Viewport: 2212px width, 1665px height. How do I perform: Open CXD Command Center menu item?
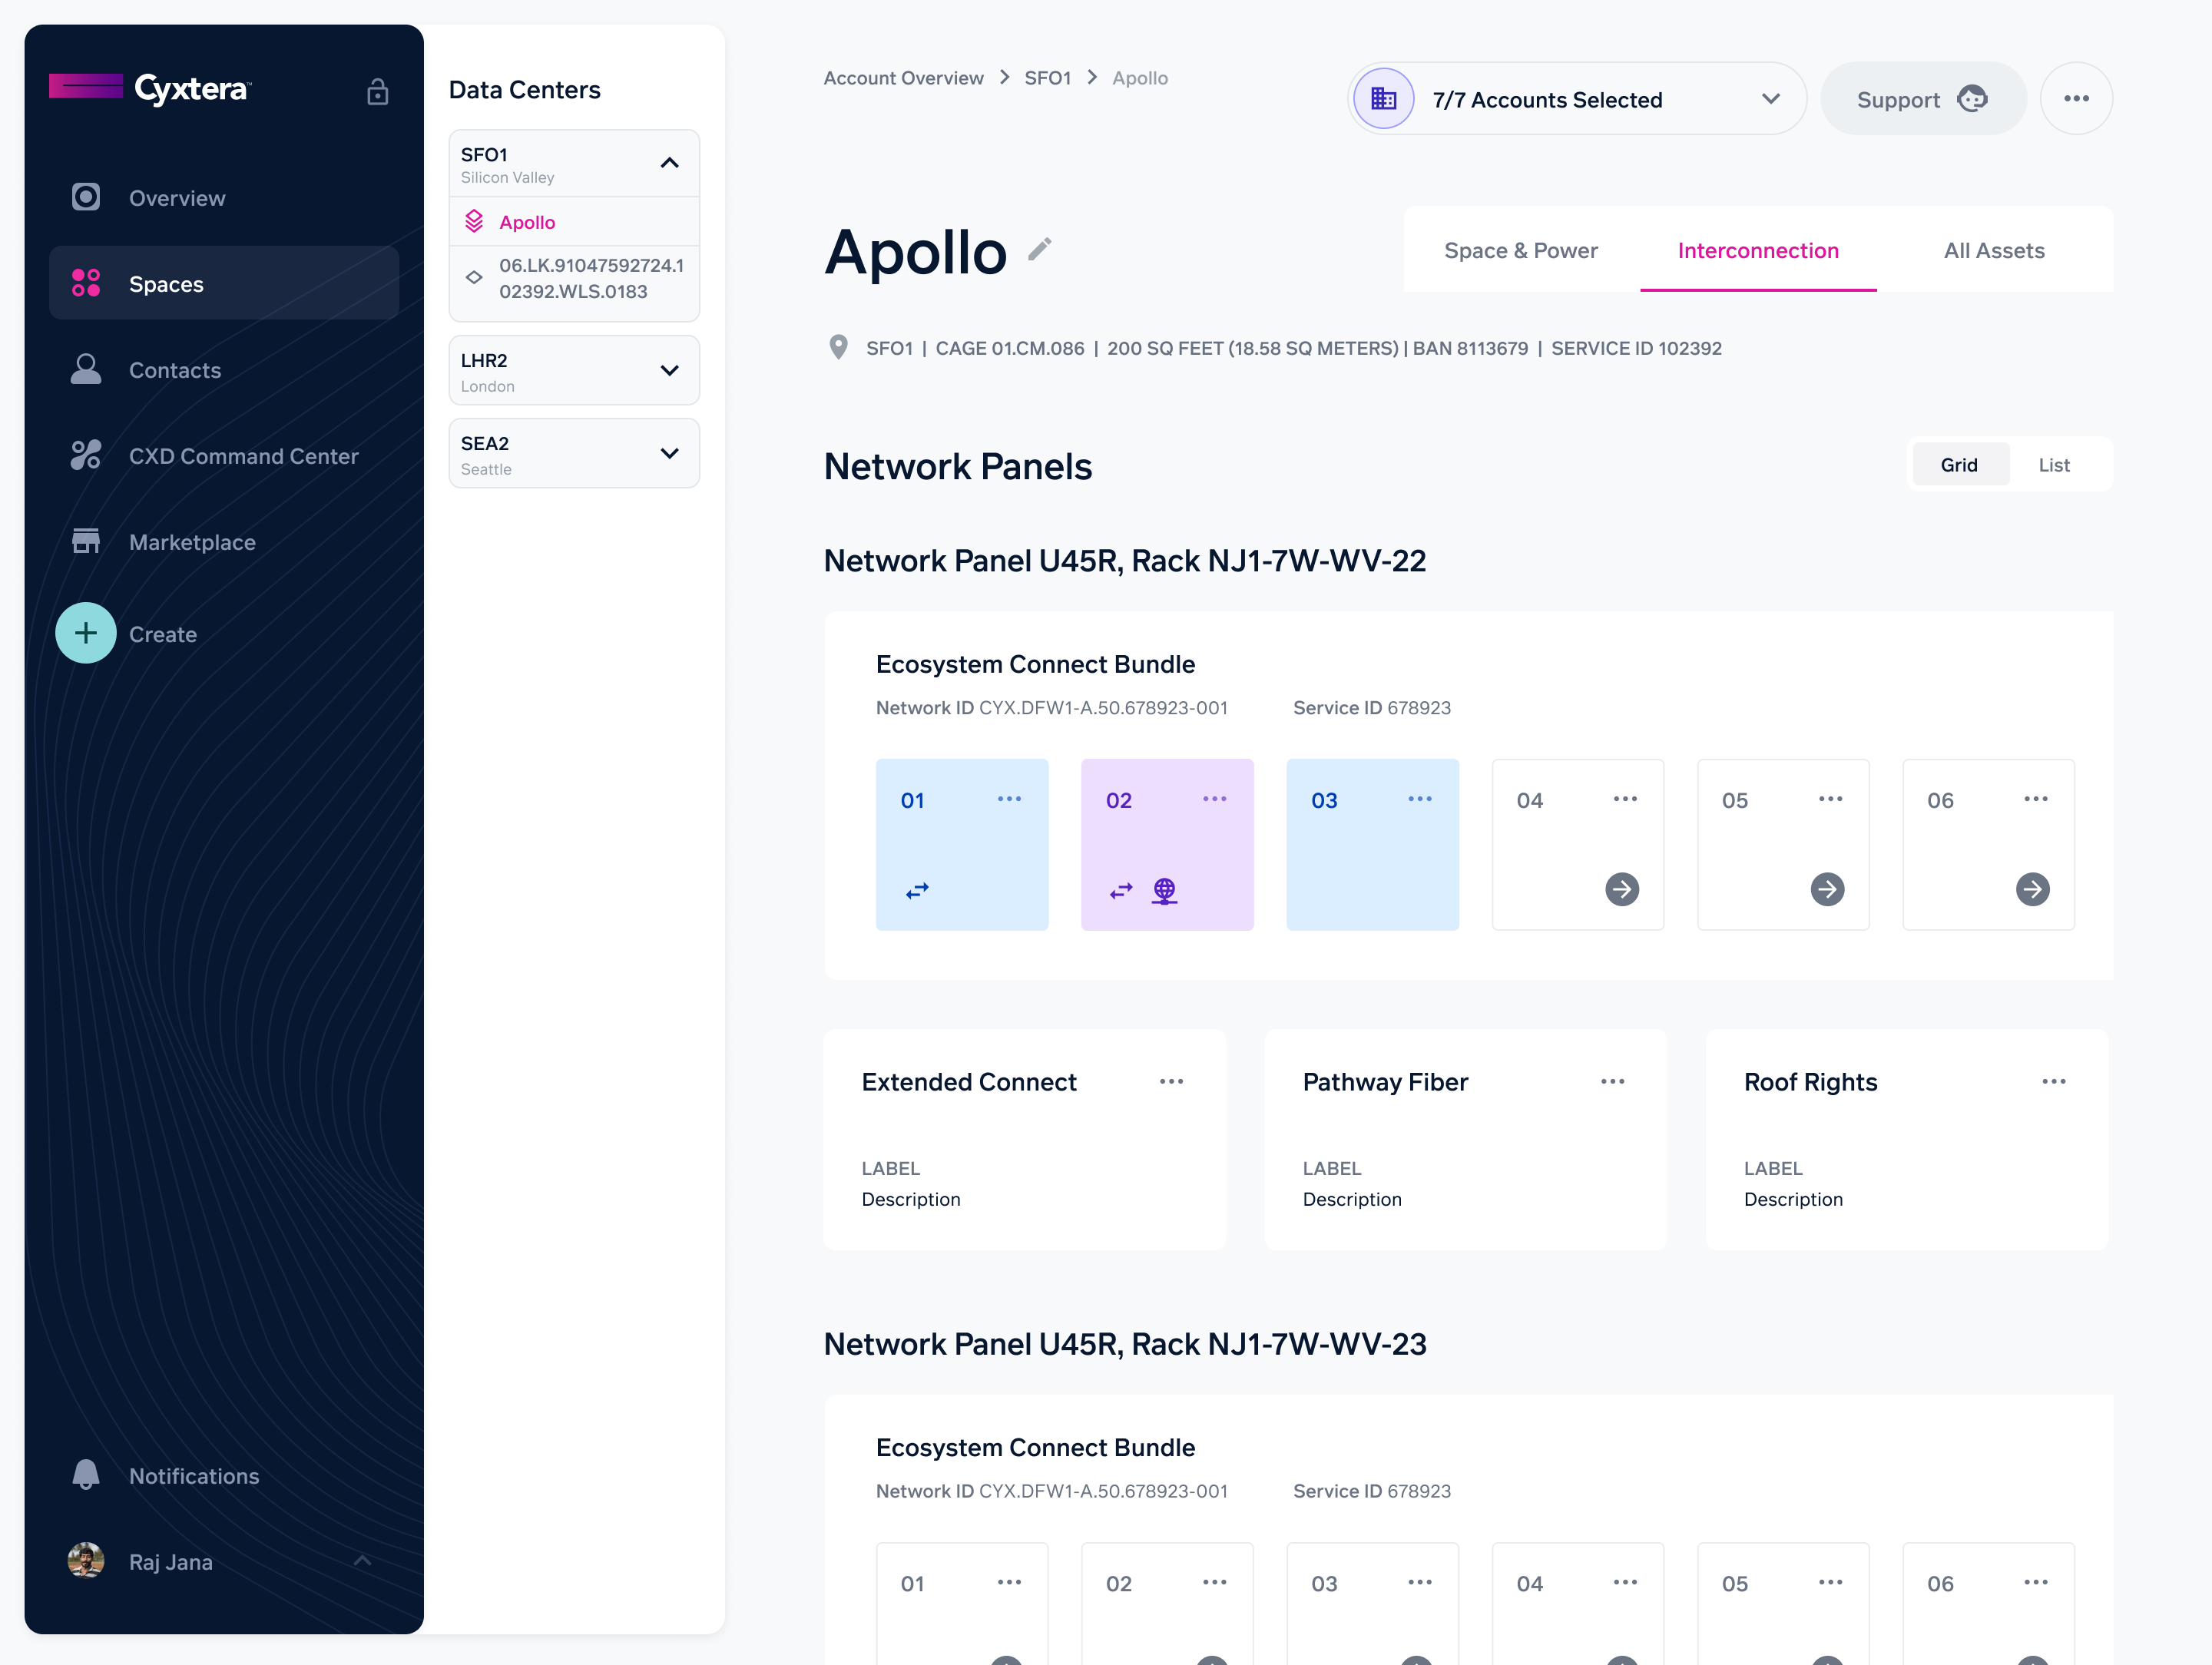224,455
